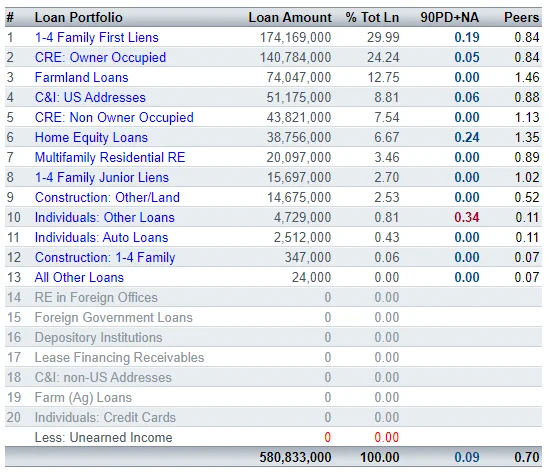Viewport: 549px width, 473px height.
Task: Click the 0.19 90PD+NA value
Action: (467, 37)
